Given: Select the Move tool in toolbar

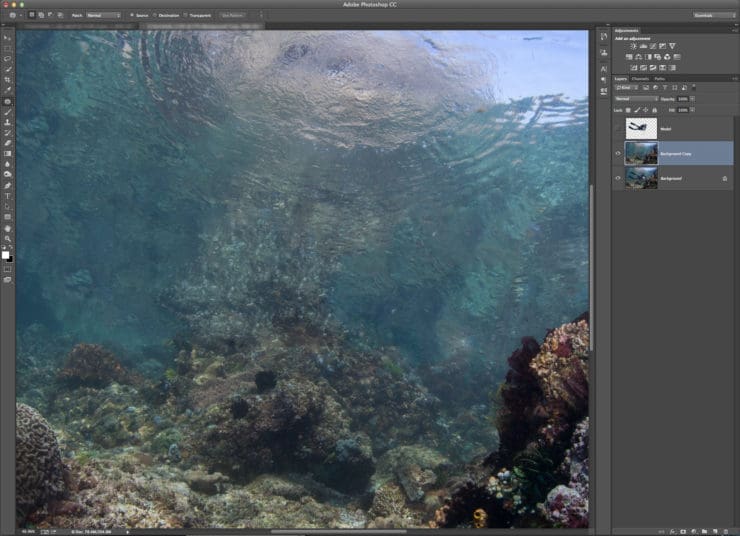Looking at the screenshot, I should point(7,38).
